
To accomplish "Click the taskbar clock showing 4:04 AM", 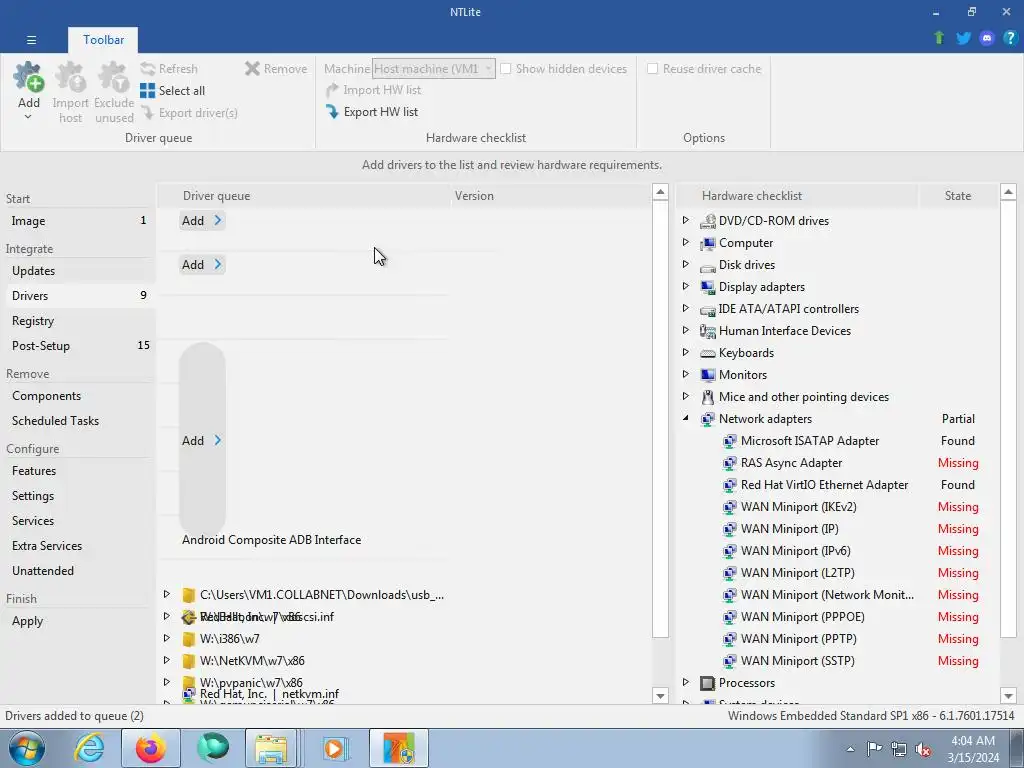I will point(973,749).
